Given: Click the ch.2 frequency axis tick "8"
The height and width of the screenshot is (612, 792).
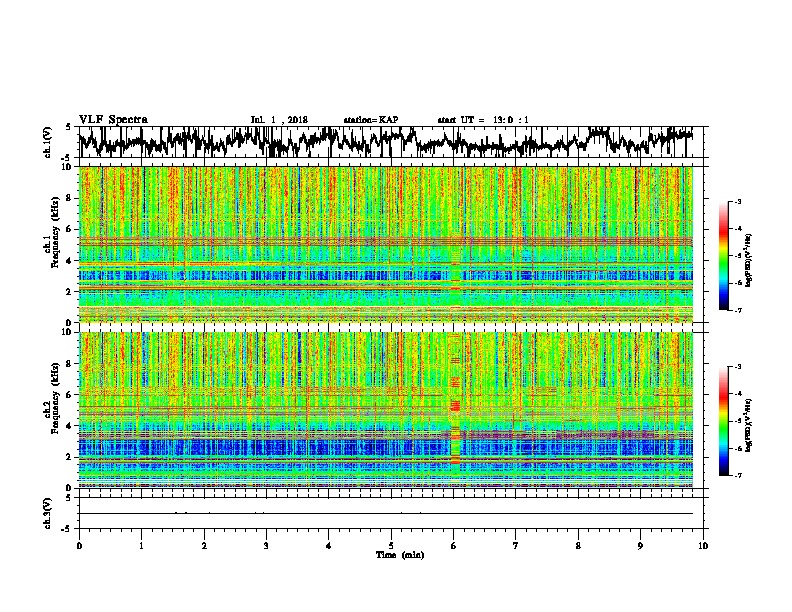Looking at the screenshot, I should click(70, 364).
